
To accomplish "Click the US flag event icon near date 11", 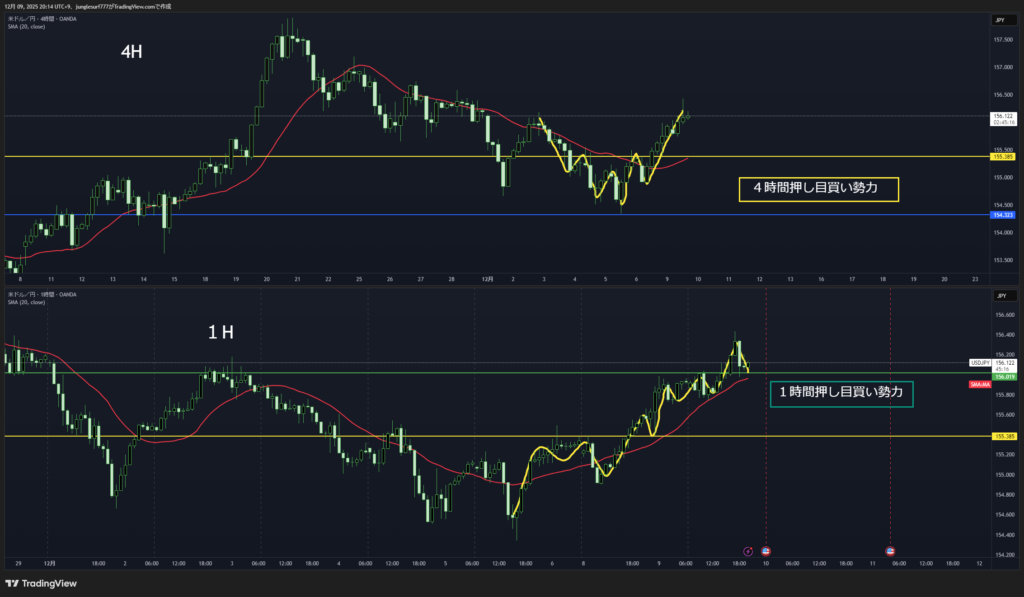I will tap(891, 551).
